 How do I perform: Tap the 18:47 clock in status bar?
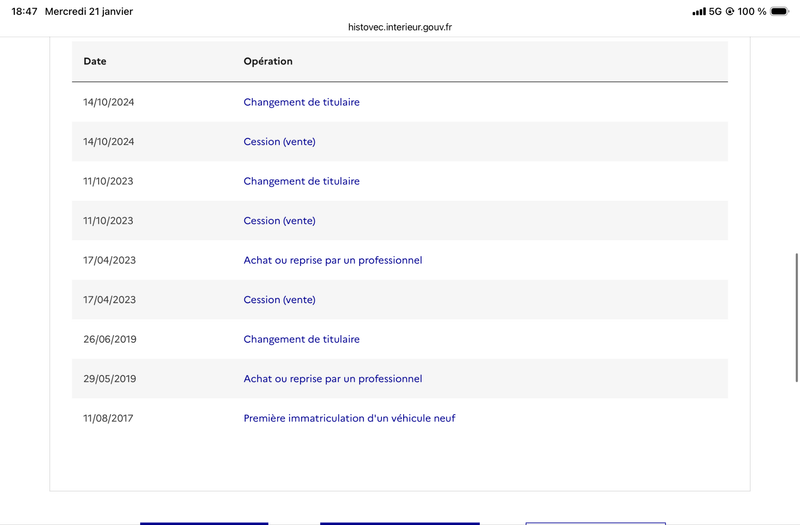point(24,11)
